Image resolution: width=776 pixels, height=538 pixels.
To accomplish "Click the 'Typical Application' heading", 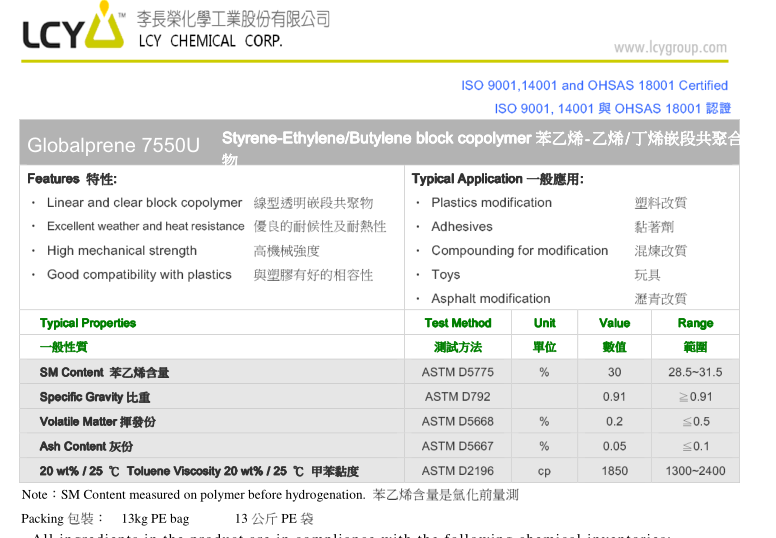I will [467, 179].
